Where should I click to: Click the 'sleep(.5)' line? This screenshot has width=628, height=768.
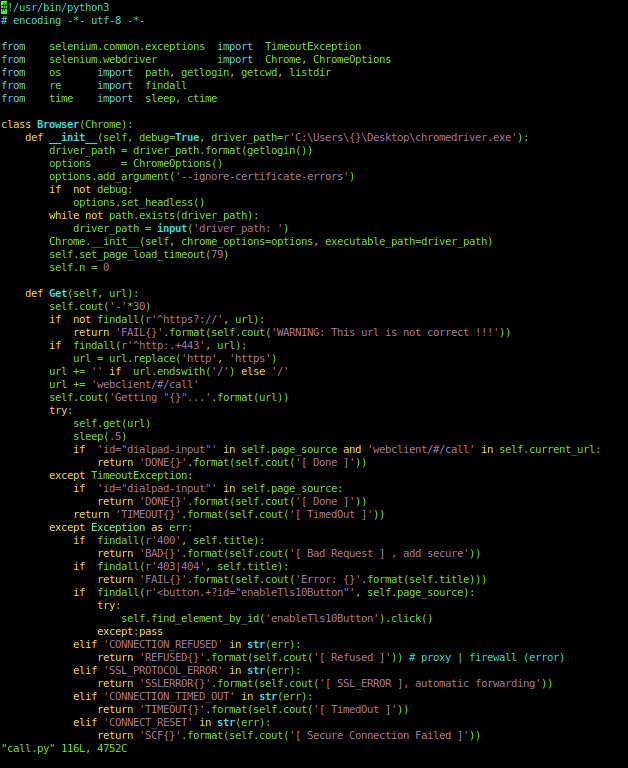pos(100,436)
